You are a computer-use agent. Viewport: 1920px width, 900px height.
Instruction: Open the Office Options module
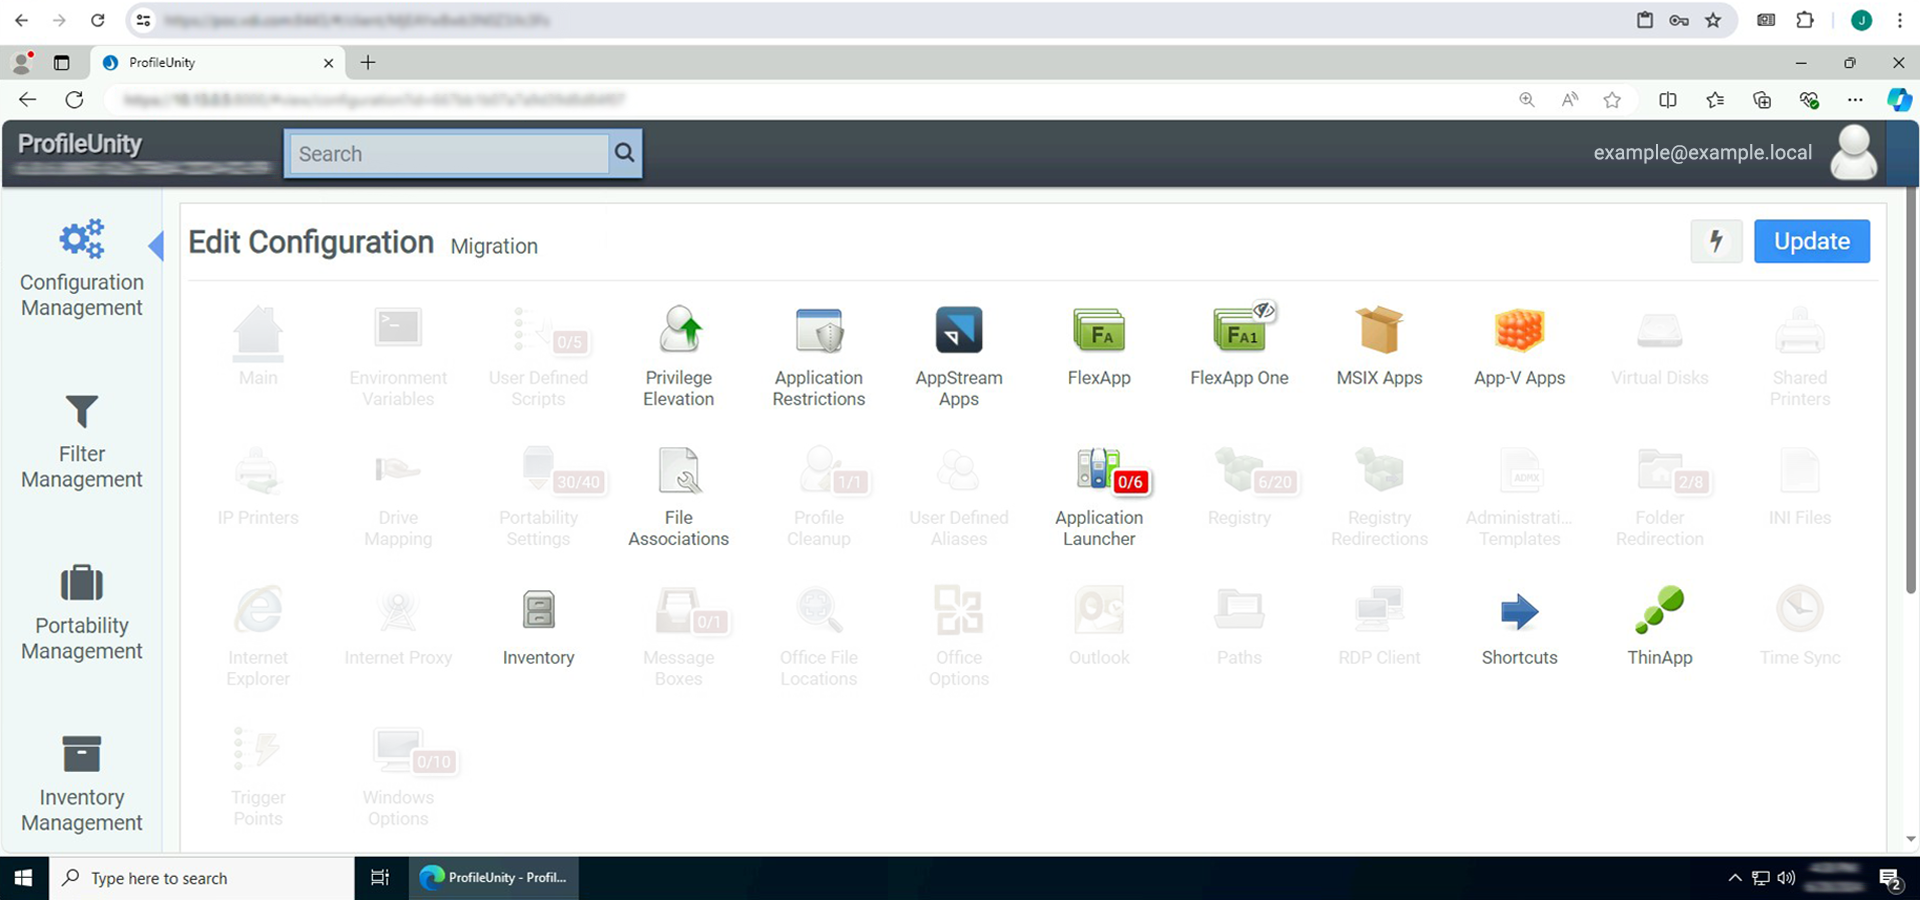(959, 637)
